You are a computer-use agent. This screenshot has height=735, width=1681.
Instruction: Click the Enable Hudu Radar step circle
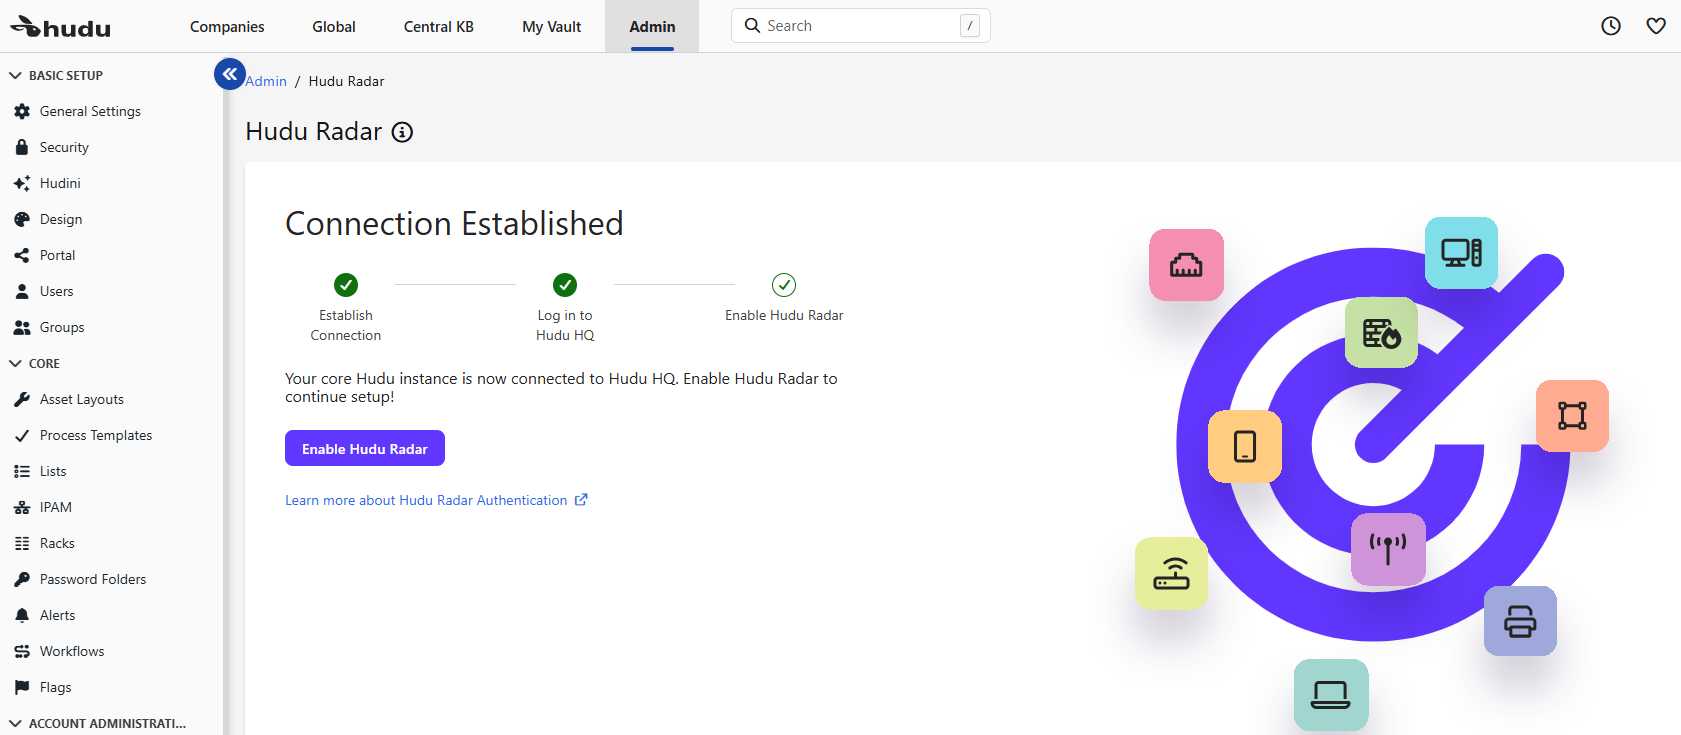(x=784, y=285)
